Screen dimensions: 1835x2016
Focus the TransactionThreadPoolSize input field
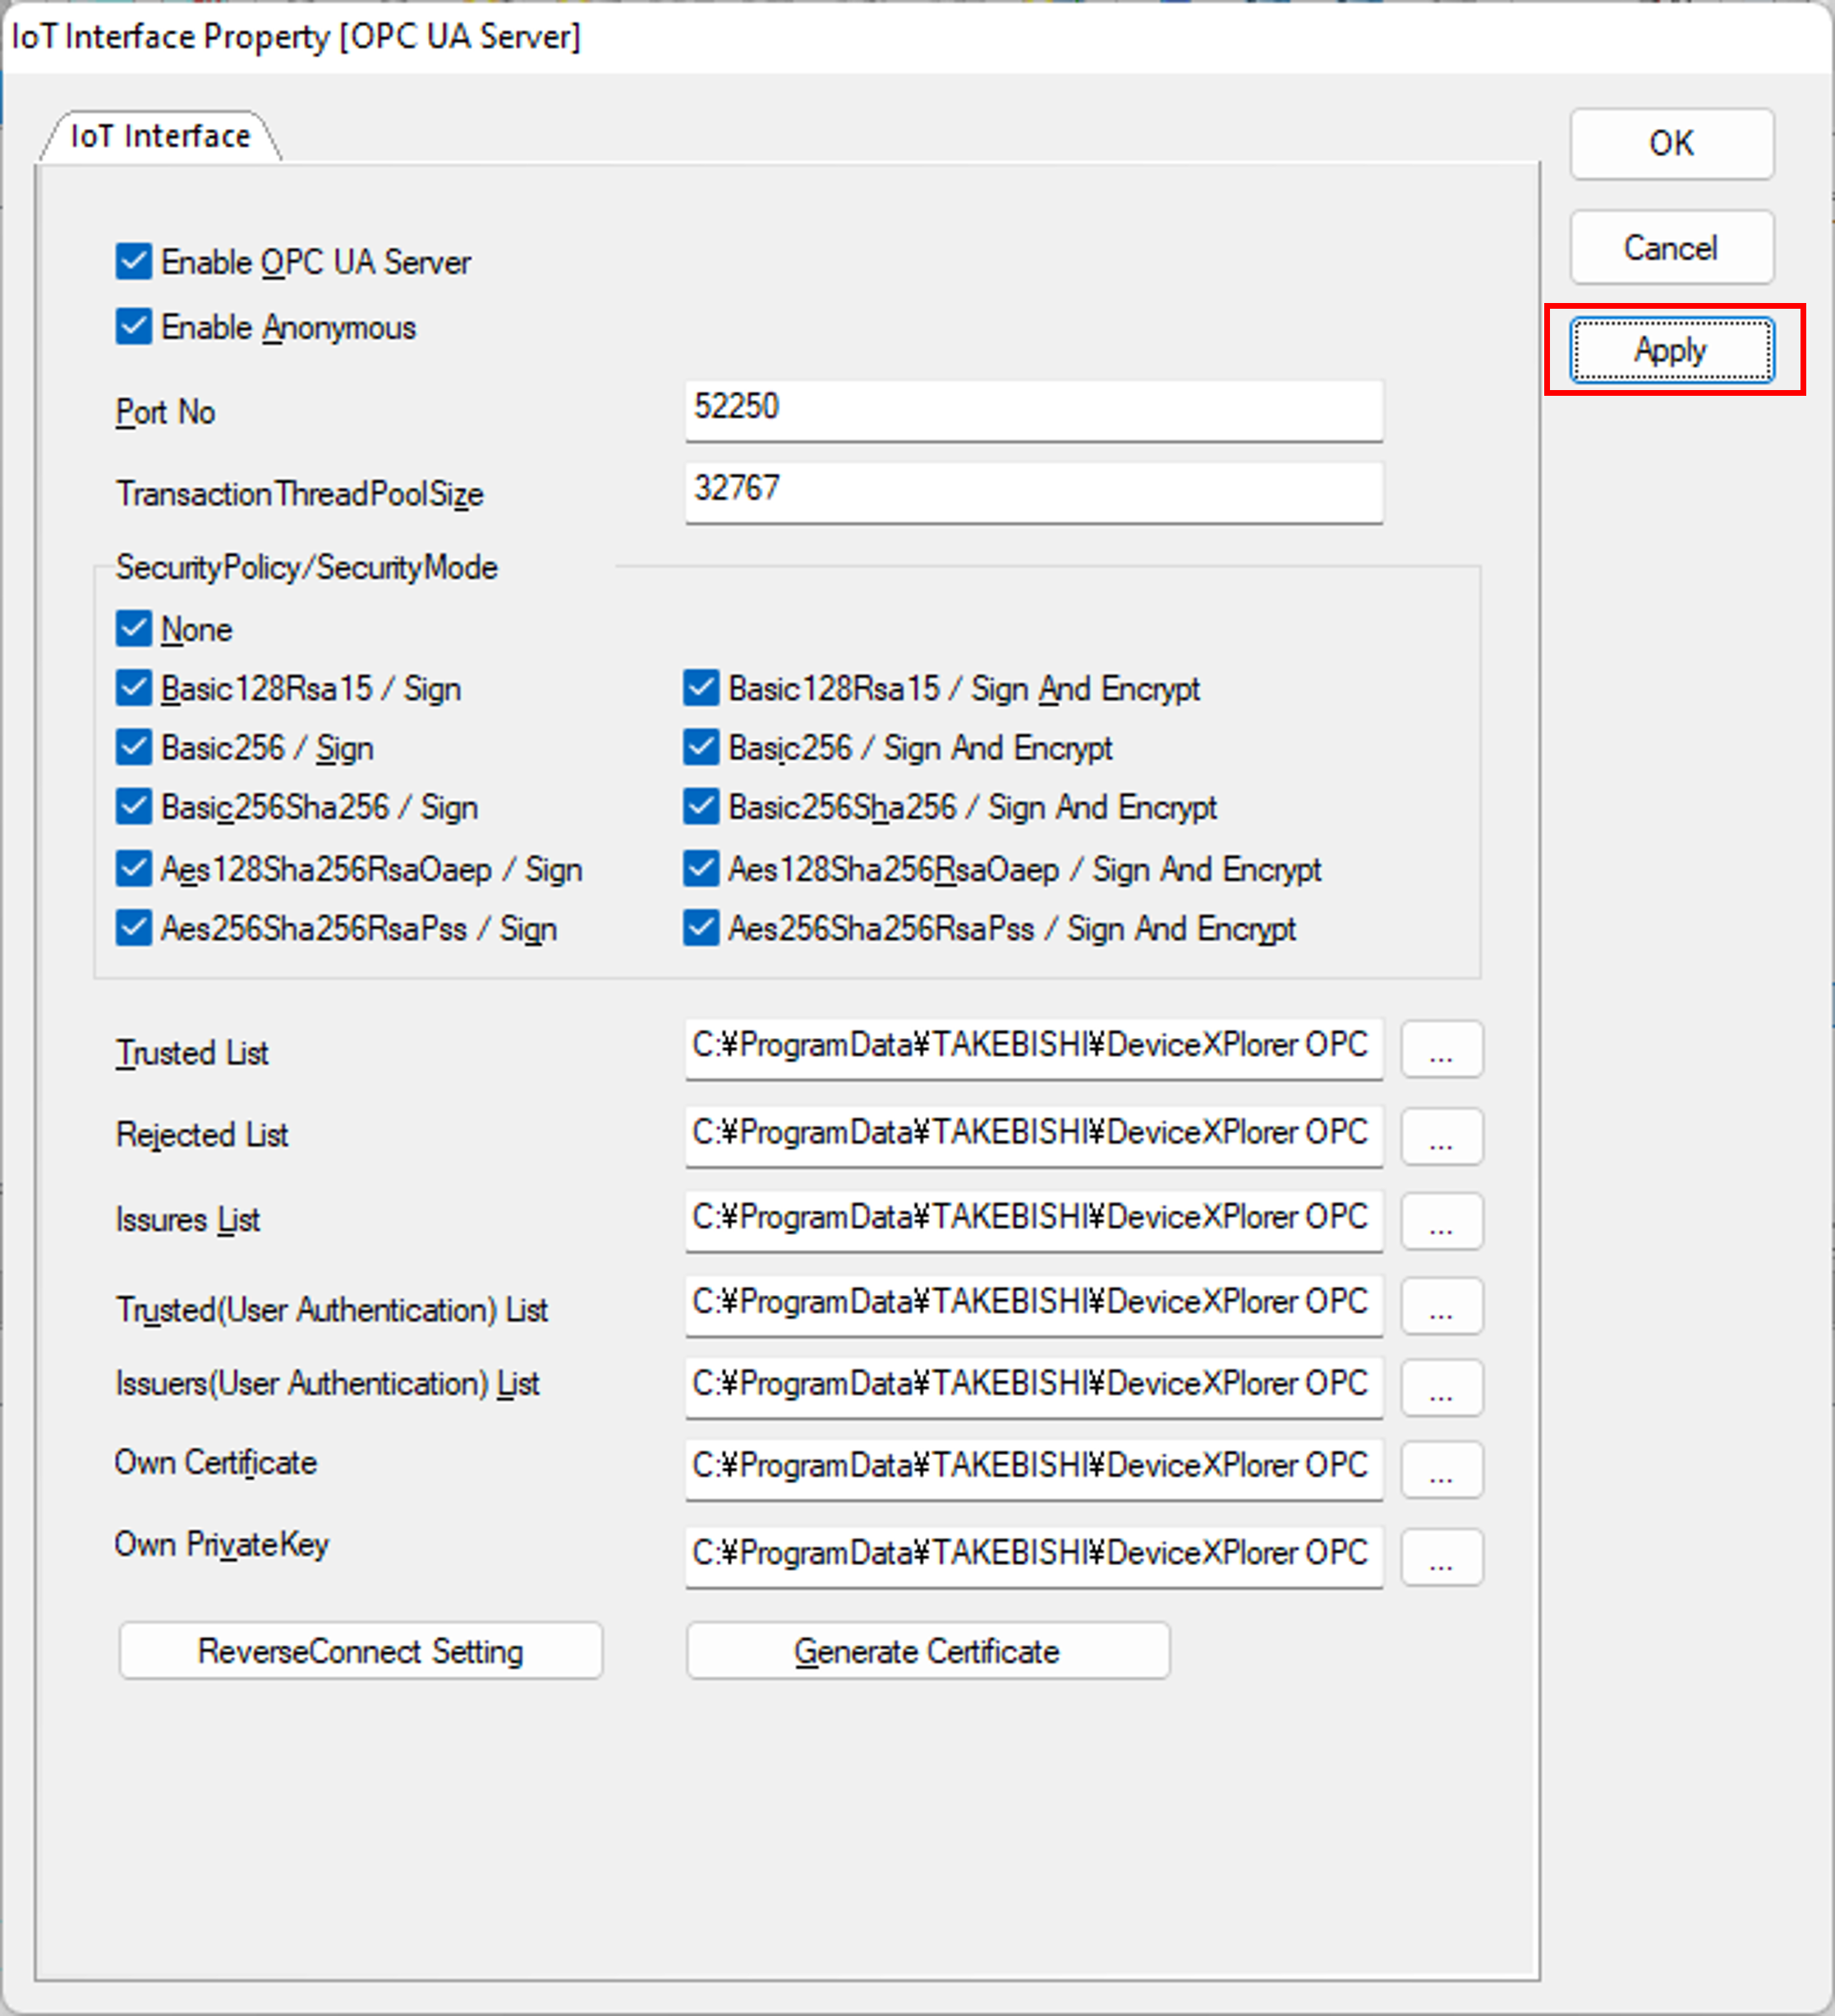tap(1032, 490)
